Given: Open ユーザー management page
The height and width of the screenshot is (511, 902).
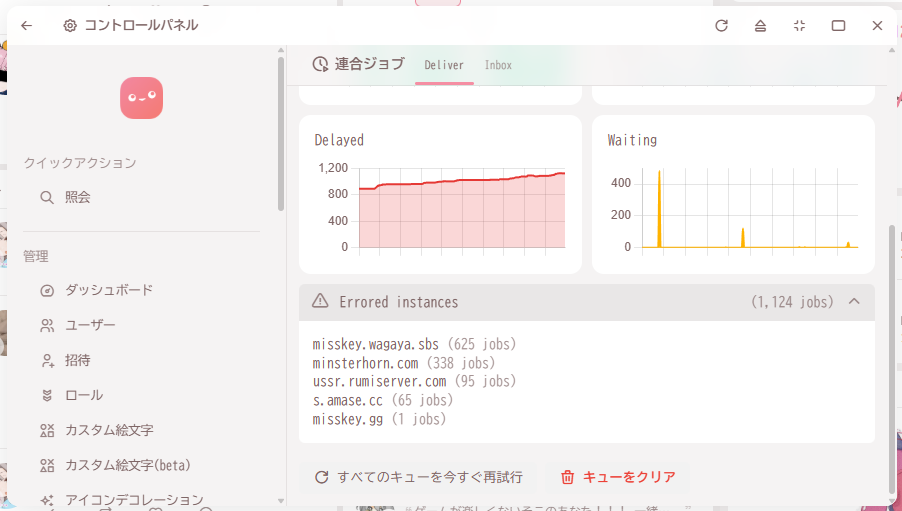Looking at the screenshot, I should tap(90, 325).
